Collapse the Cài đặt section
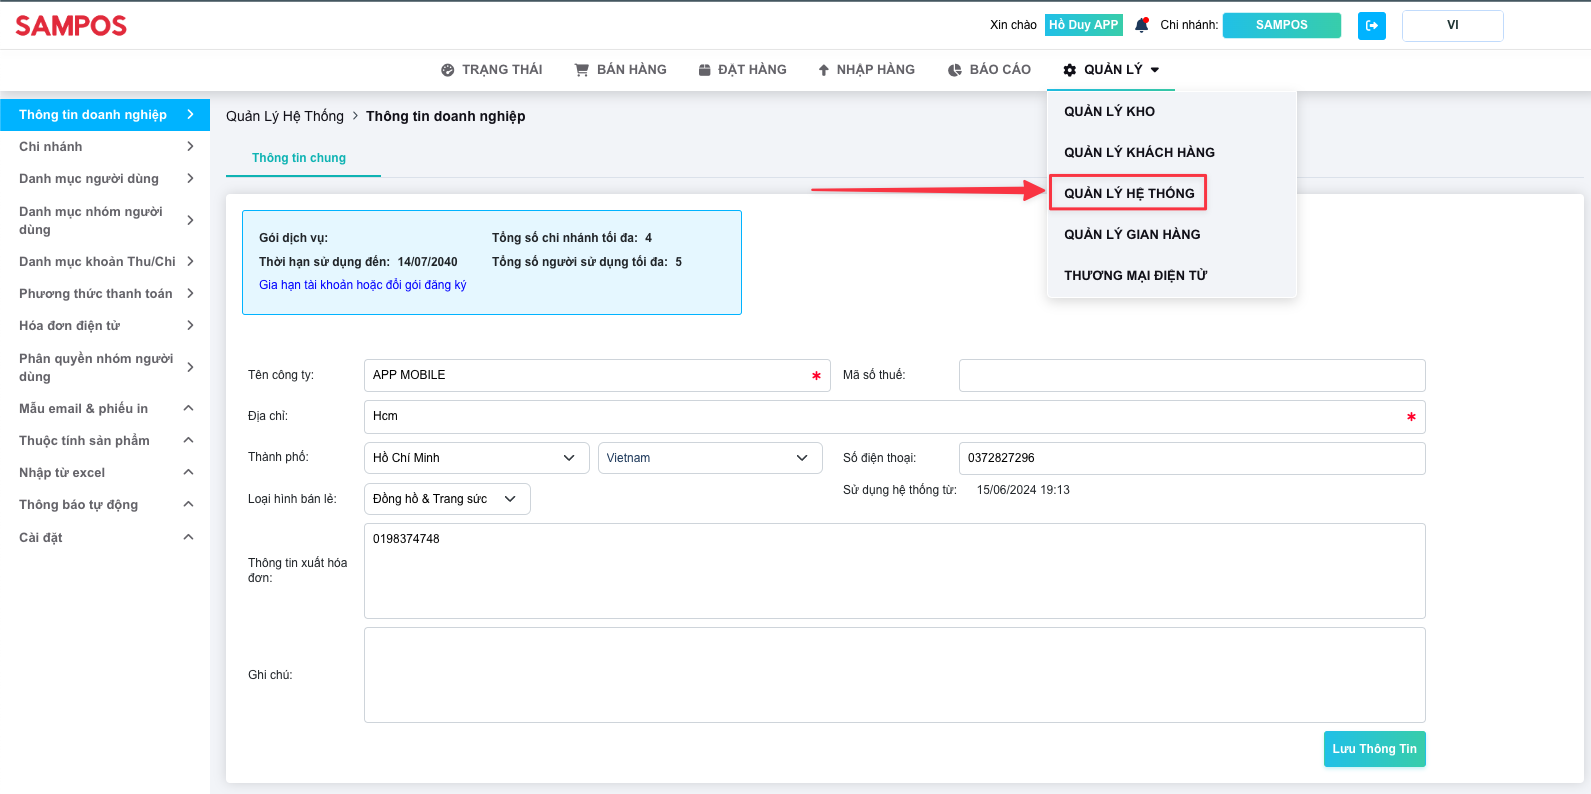Image resolution: width=1591 pixels, height=794 pixels. point(105,538)
